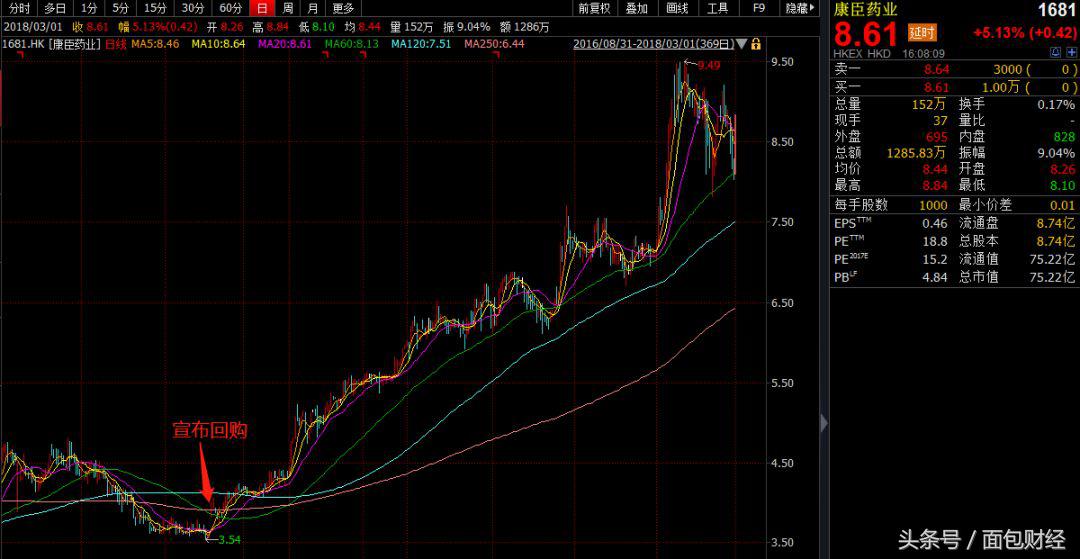
Task: Open the 工具 tools button
Action: 717,8
